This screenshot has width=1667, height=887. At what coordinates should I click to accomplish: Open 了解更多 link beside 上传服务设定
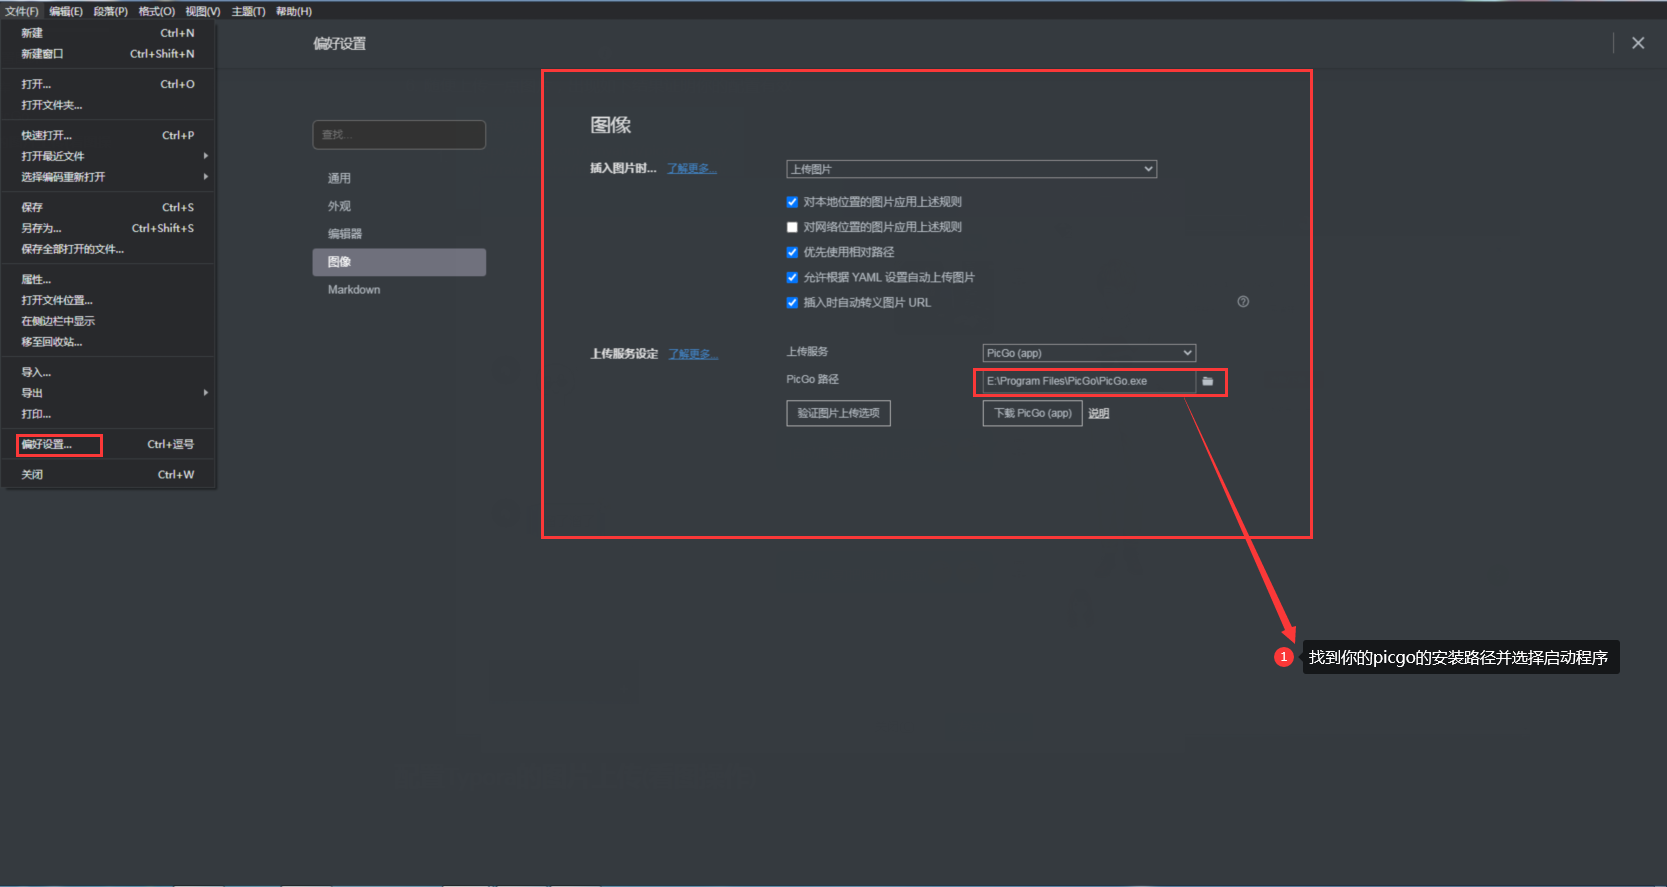click(693, 354)
